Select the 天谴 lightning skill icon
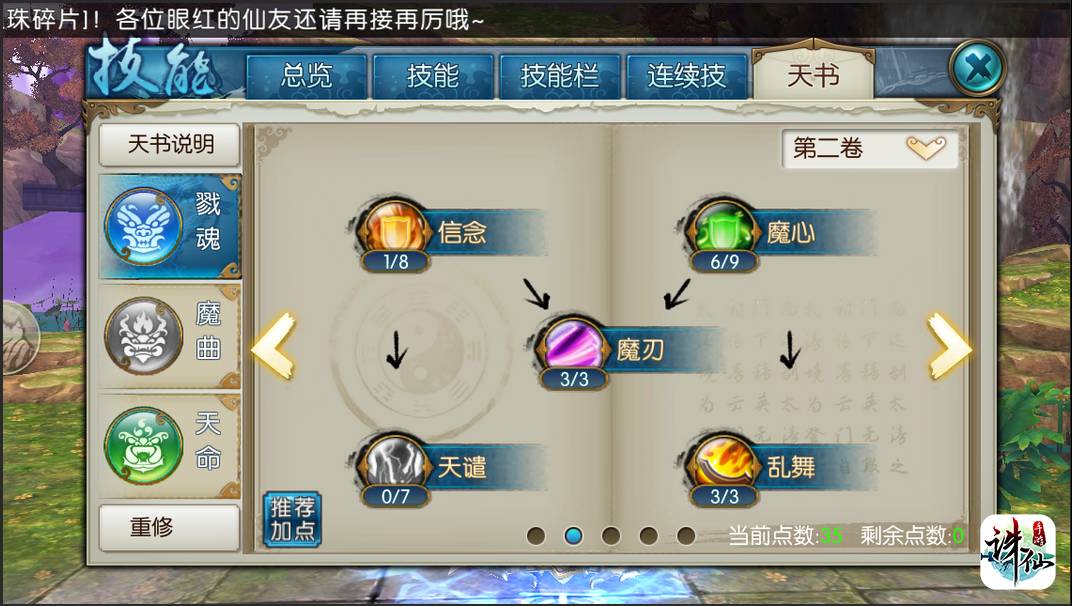This screenshot has height=606, width=1072. [x=394, y=464]
